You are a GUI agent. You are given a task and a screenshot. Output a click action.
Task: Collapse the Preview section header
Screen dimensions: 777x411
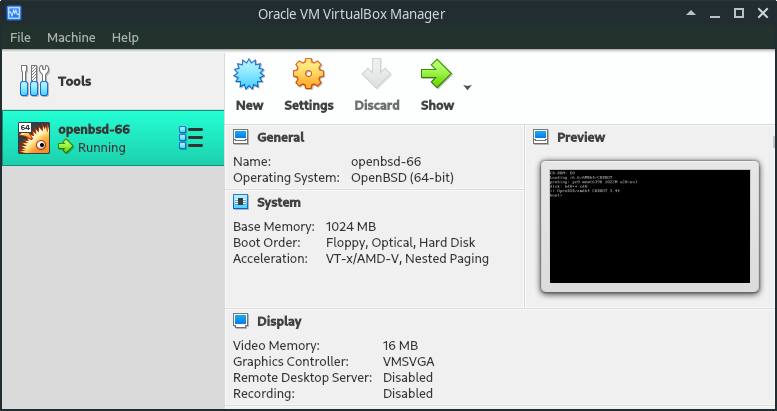click(581, 137)
